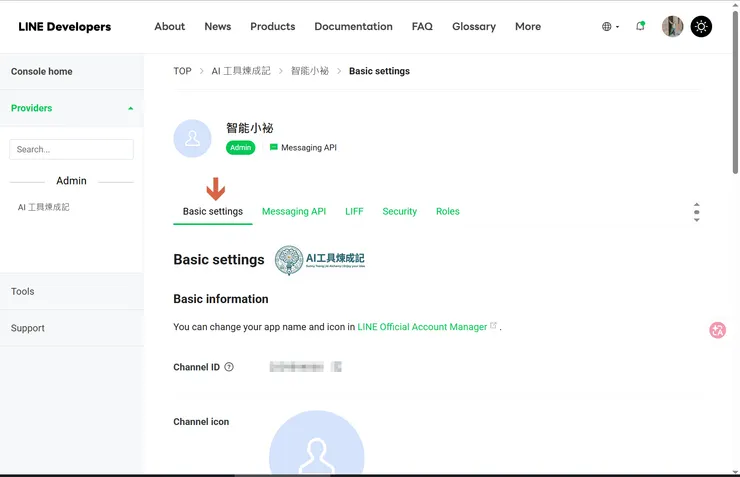Viewport: 740px width, 477px height.
Task: Switch to the LIFF tab
Action: (354, 211)
